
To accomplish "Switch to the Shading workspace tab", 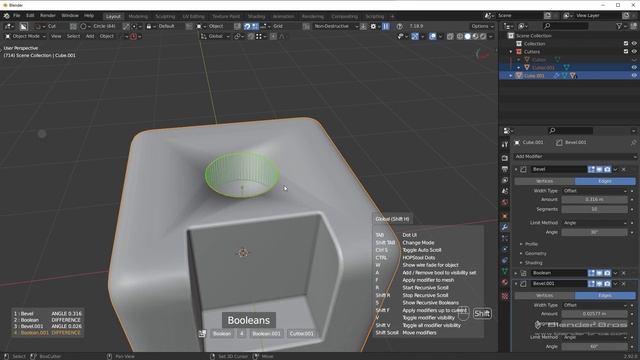I will coord(256,17).
